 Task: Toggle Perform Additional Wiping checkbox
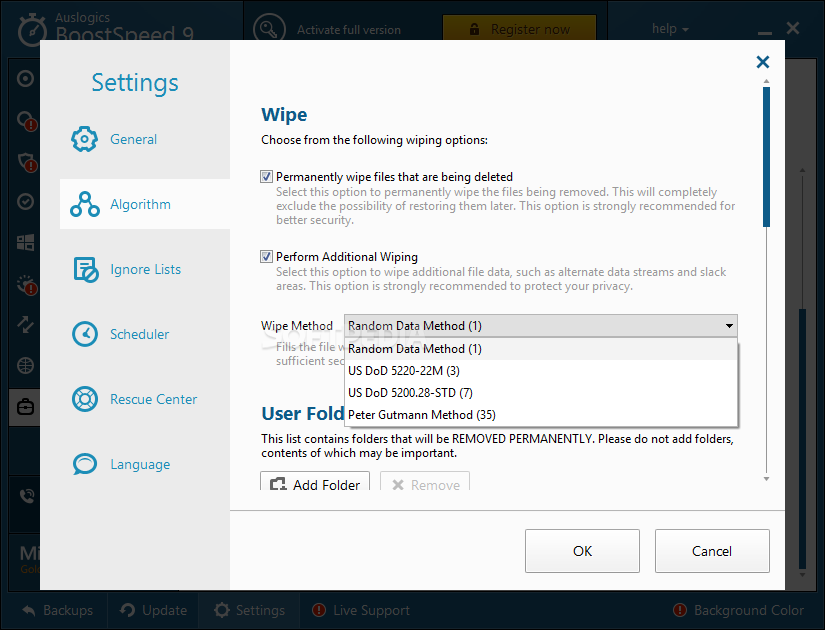[266, 256]
